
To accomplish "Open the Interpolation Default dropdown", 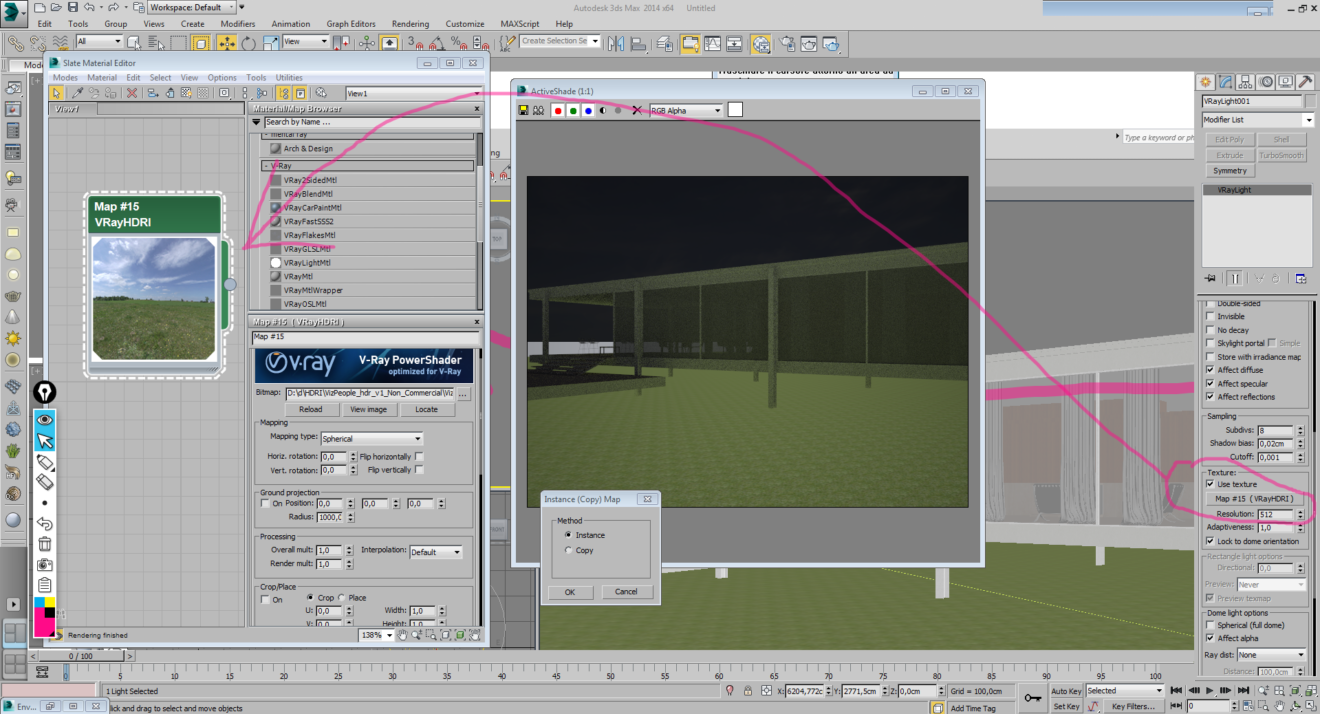I will point(436,552).
